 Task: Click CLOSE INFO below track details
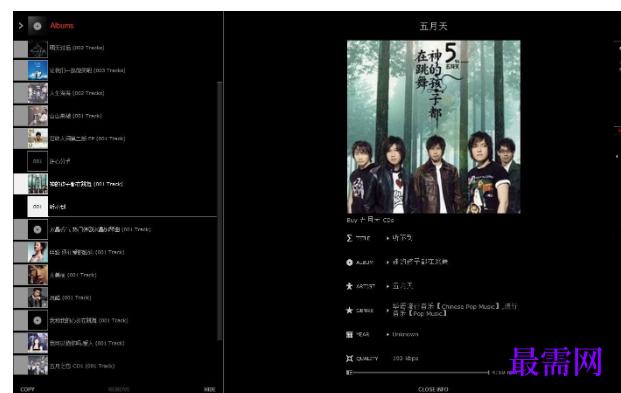433,389
